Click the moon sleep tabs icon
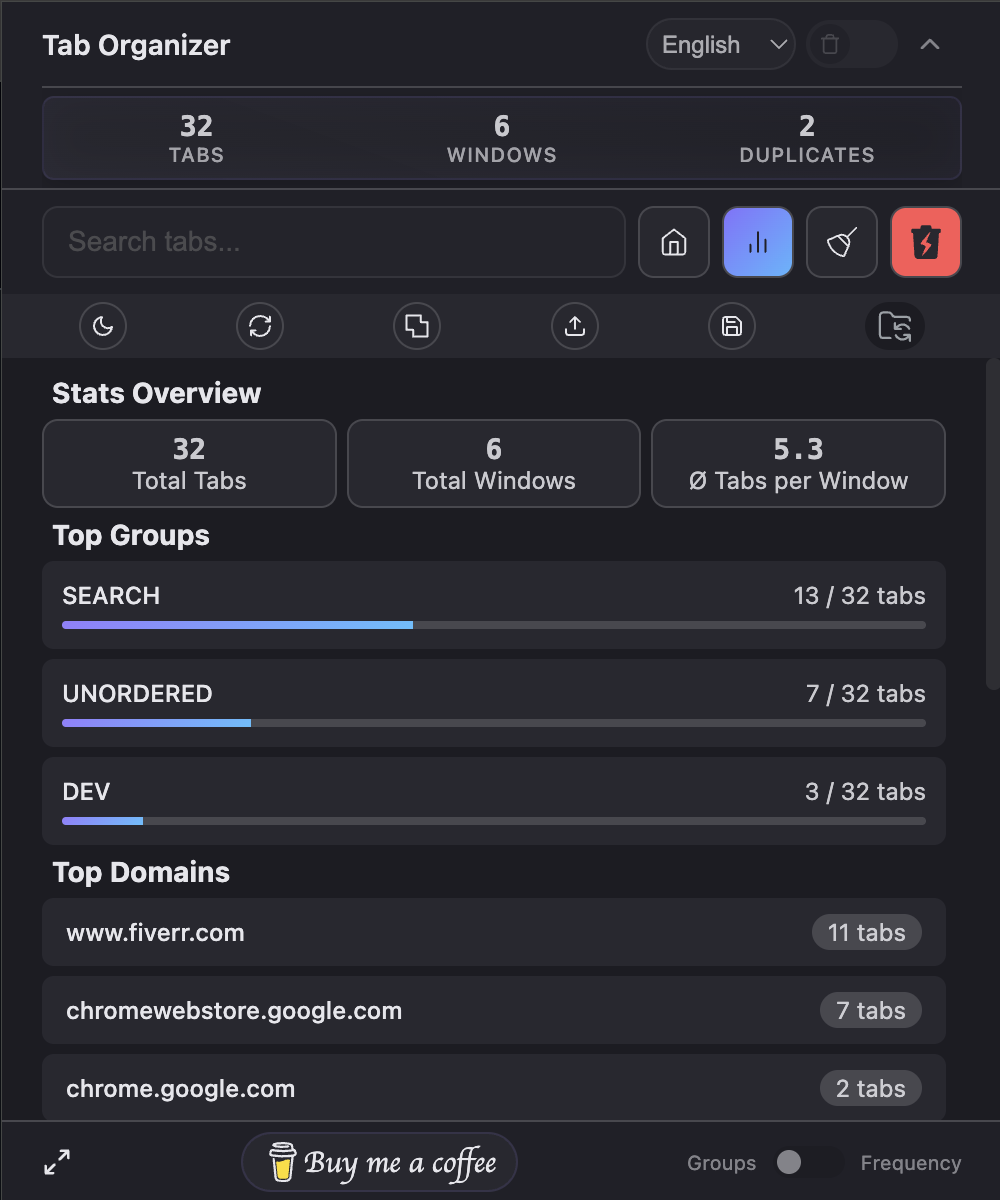Image resolution: width=1000 pixels, height=1200 pixels. click(102, 326)
